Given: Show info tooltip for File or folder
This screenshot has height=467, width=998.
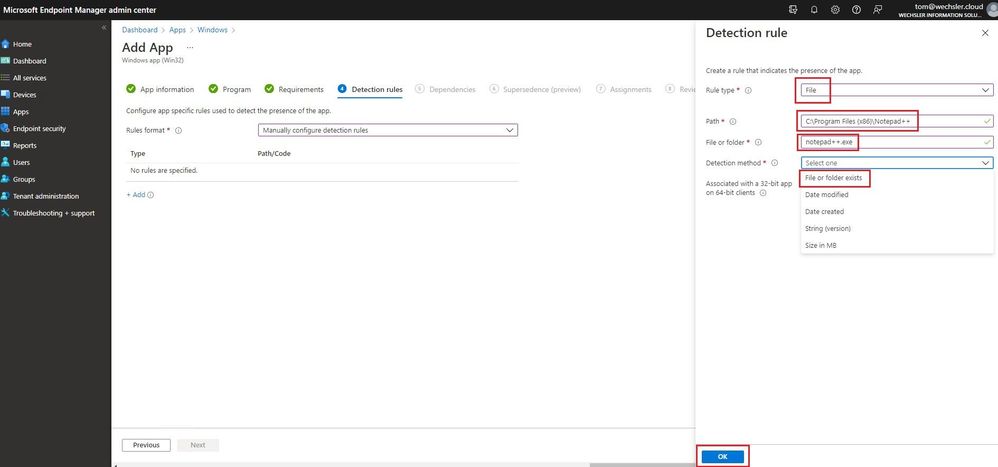Looking at the screenshot, I should 758,143.
